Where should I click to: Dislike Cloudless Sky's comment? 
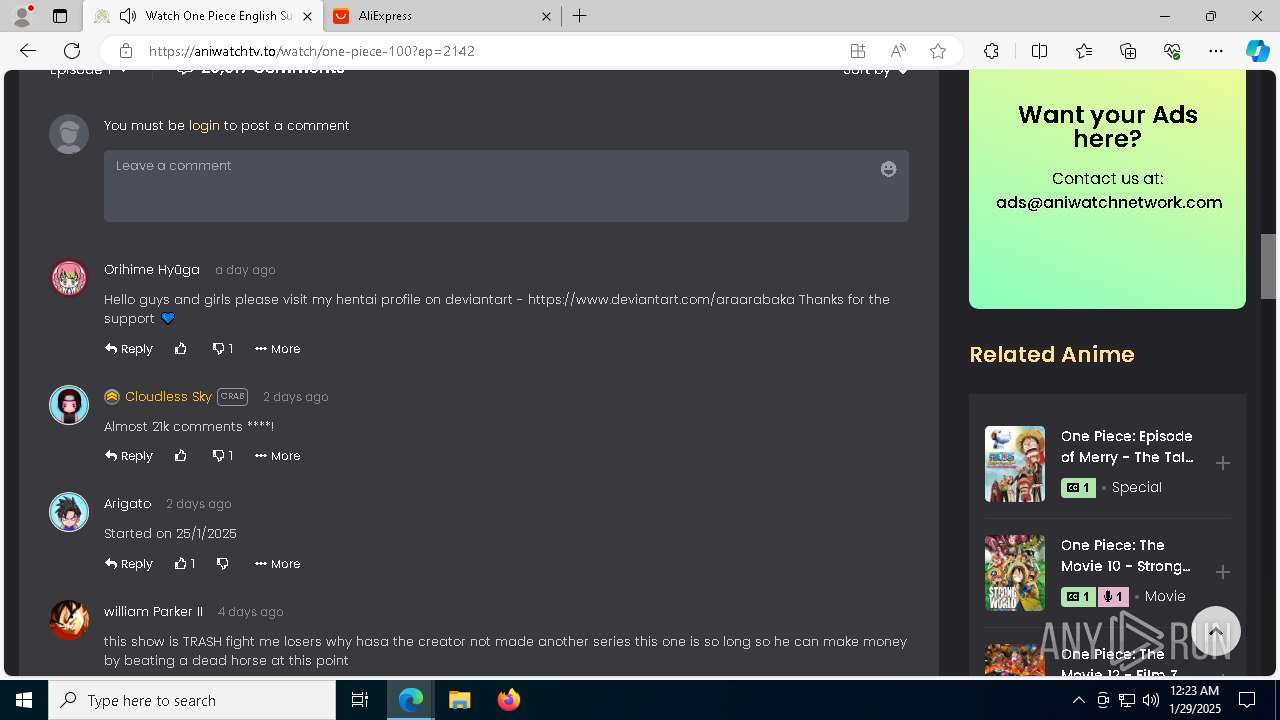coord(222,456)
